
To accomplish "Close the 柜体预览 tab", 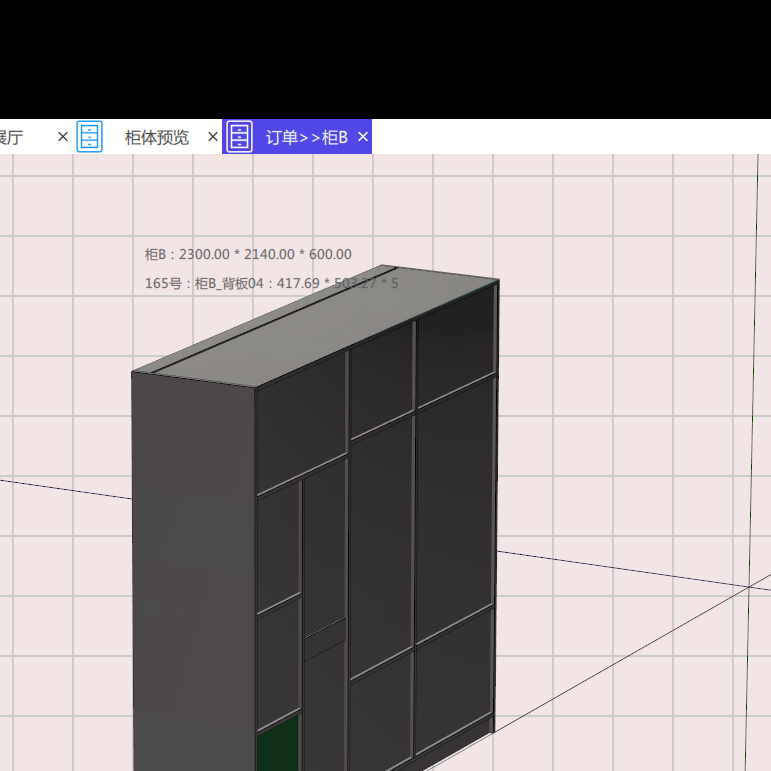I will (212, 137).
